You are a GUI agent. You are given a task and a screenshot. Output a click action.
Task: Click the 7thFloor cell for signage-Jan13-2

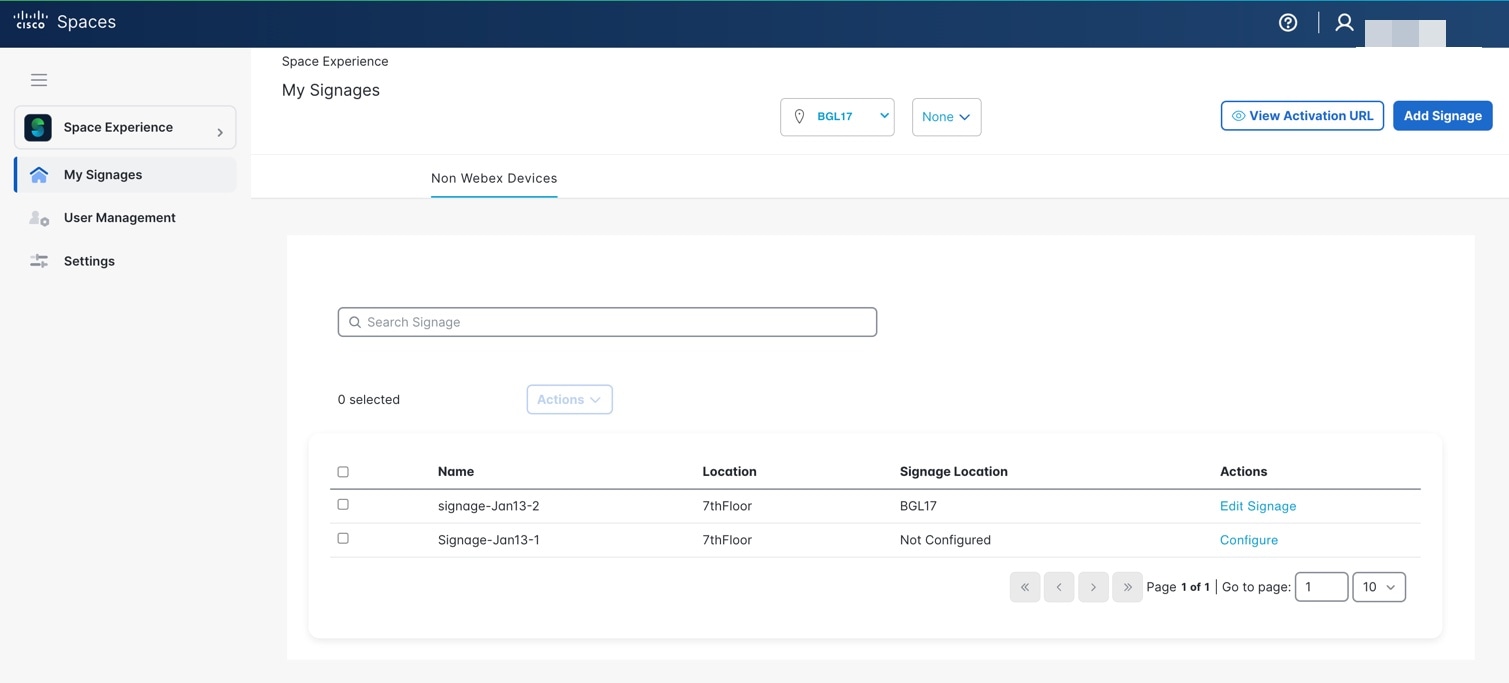(727, 506)
